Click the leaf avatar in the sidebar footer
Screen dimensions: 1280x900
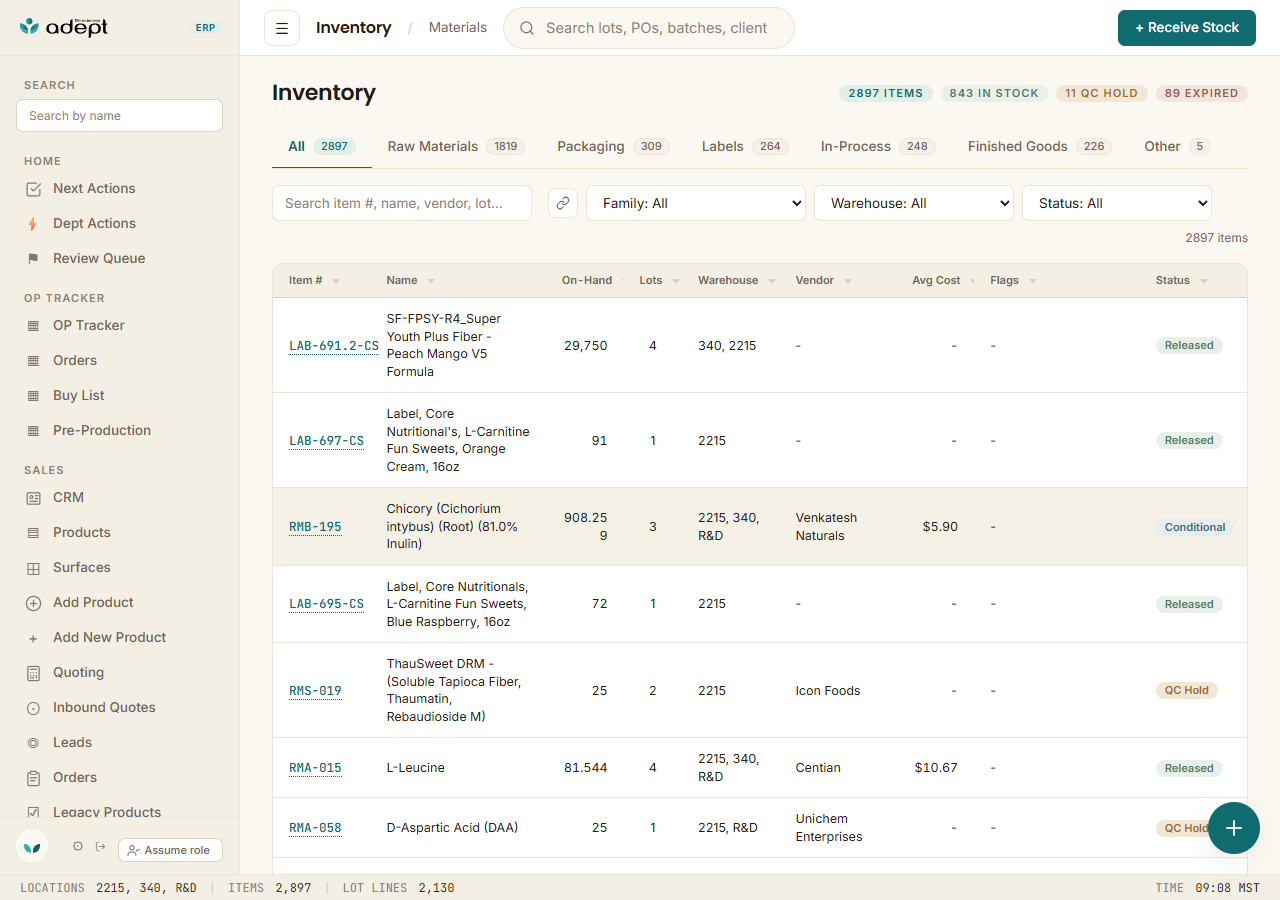tap(33, 847)
